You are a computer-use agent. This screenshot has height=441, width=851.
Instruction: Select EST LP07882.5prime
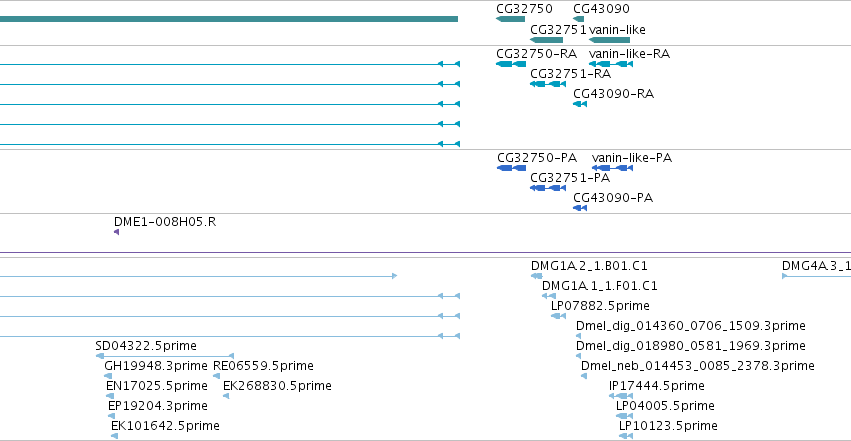pyautogui.click(x=600, y=306)
